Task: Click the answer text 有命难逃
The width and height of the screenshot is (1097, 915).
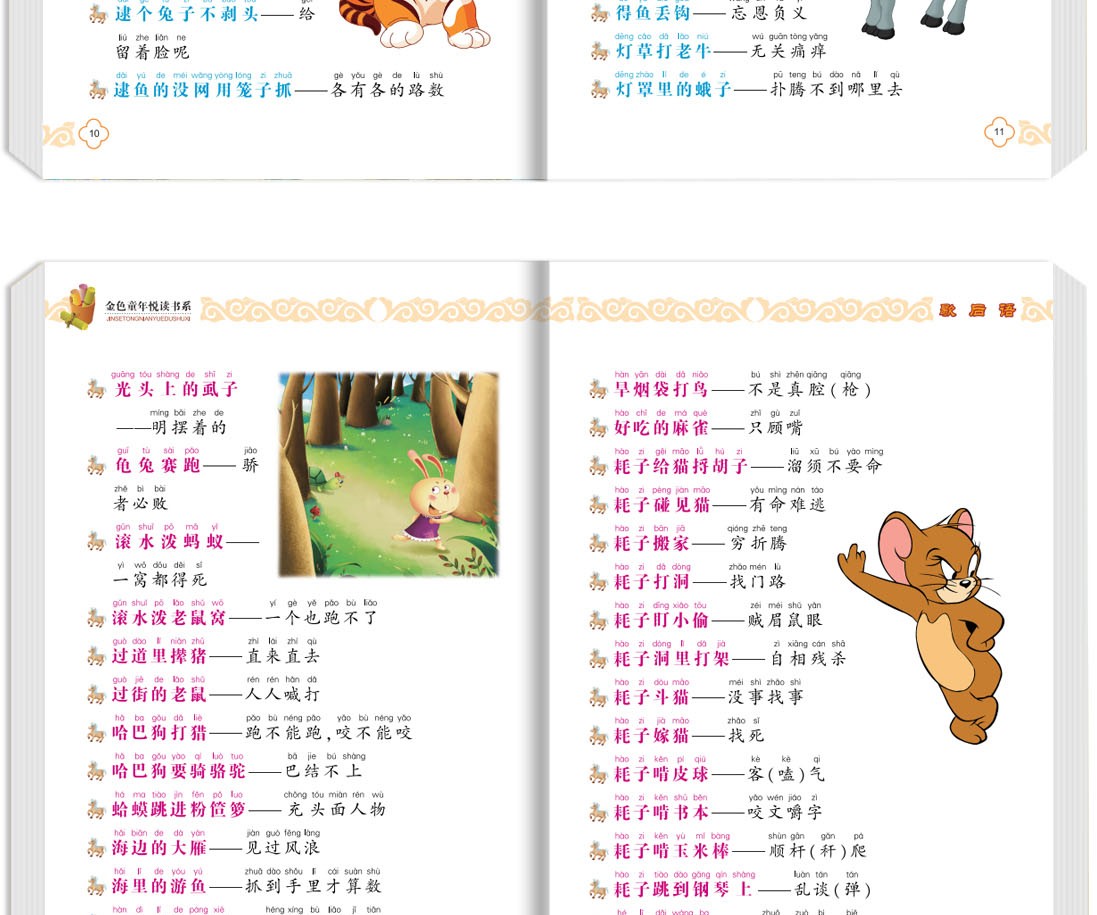Action: (788, 504)
